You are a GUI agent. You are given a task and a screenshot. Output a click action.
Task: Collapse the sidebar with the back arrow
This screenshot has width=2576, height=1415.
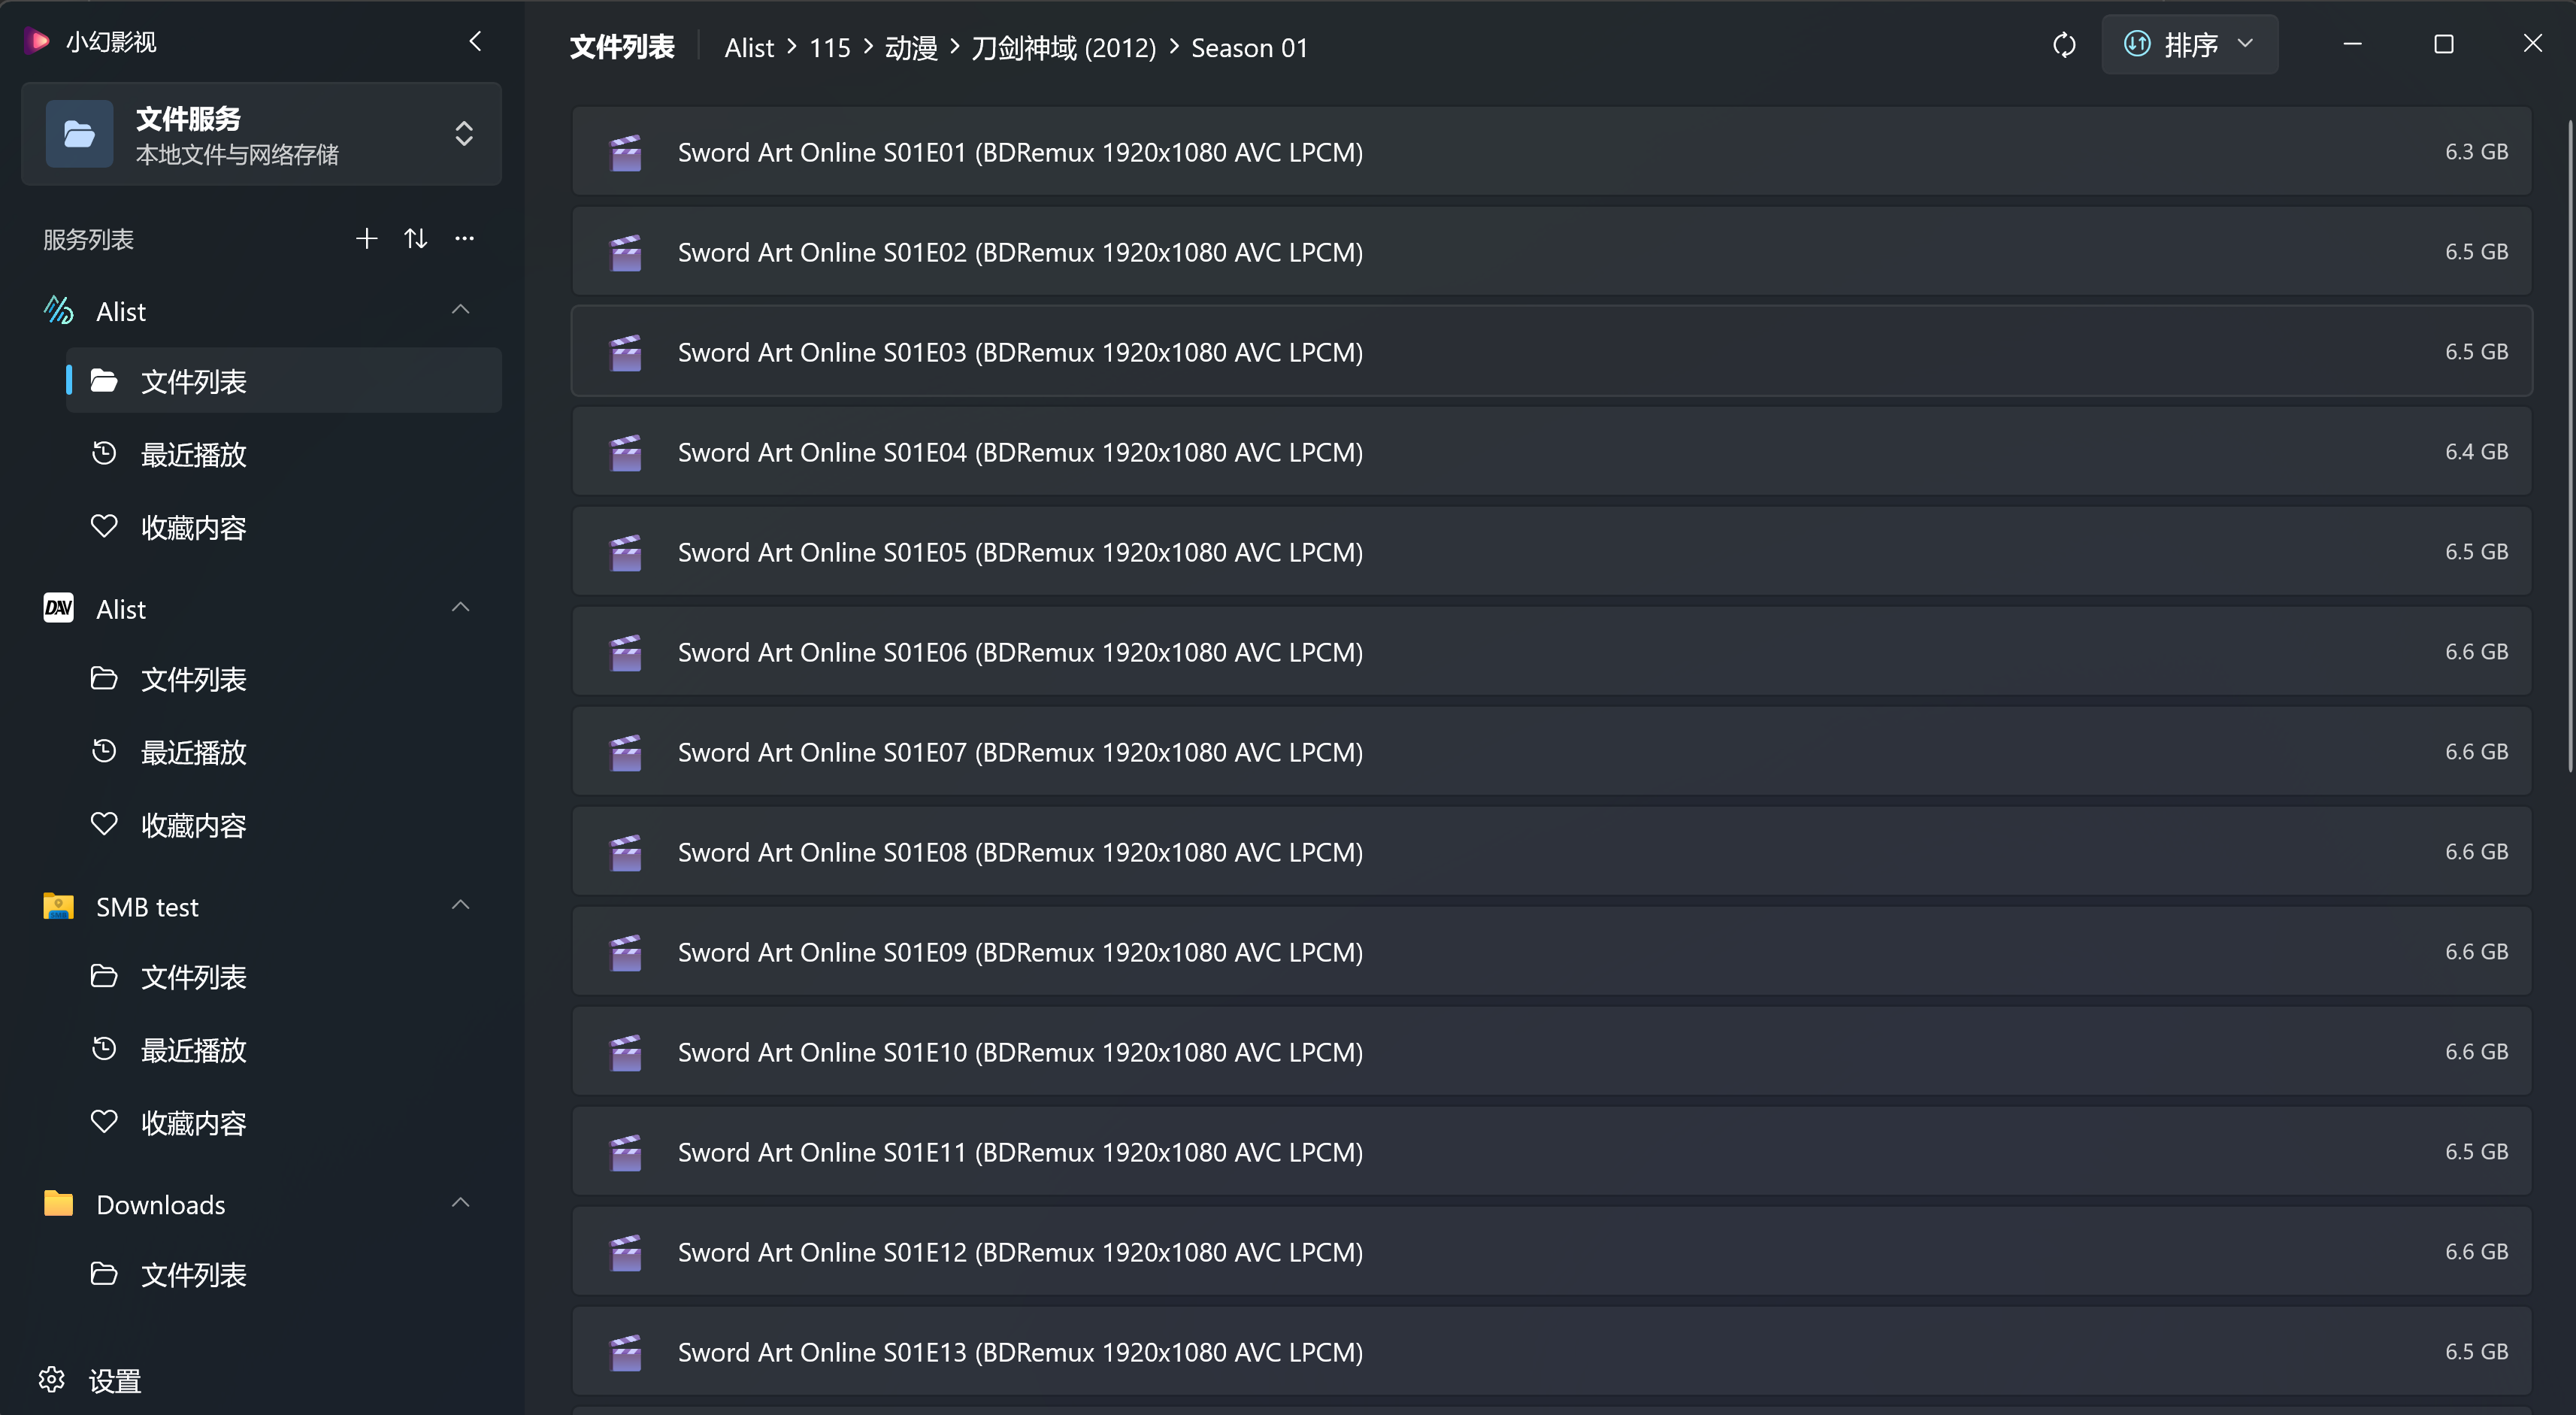475,41
